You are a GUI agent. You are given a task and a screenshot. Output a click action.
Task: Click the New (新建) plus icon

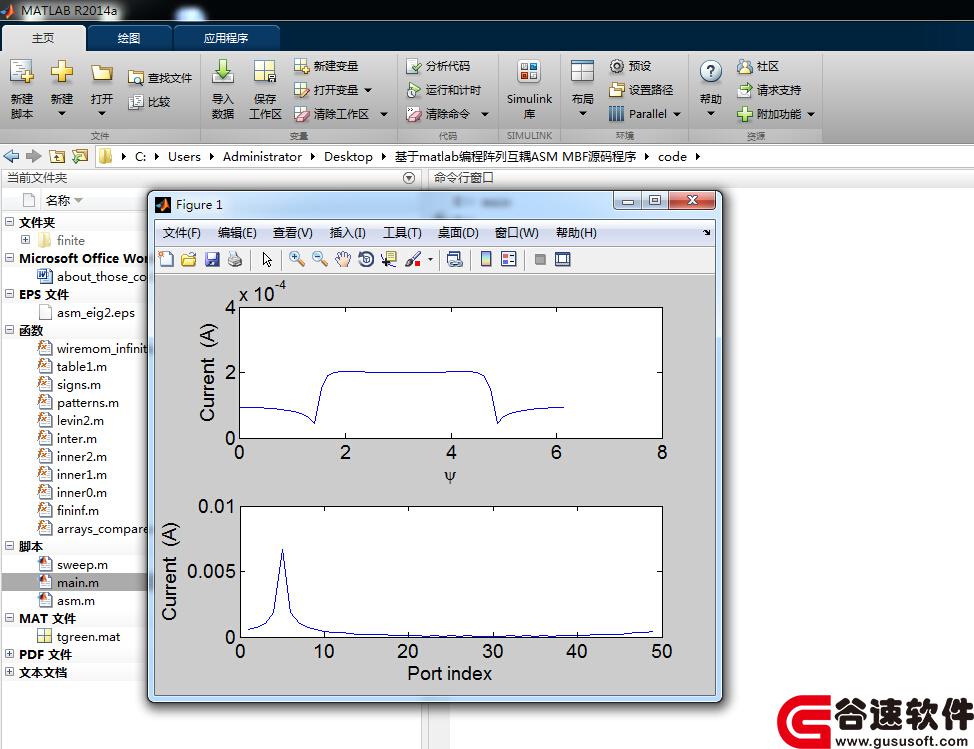tap(61, 72)
